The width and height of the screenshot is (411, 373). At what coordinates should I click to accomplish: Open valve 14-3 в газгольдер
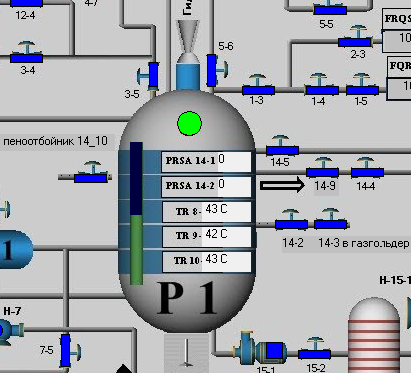(331, 219)
